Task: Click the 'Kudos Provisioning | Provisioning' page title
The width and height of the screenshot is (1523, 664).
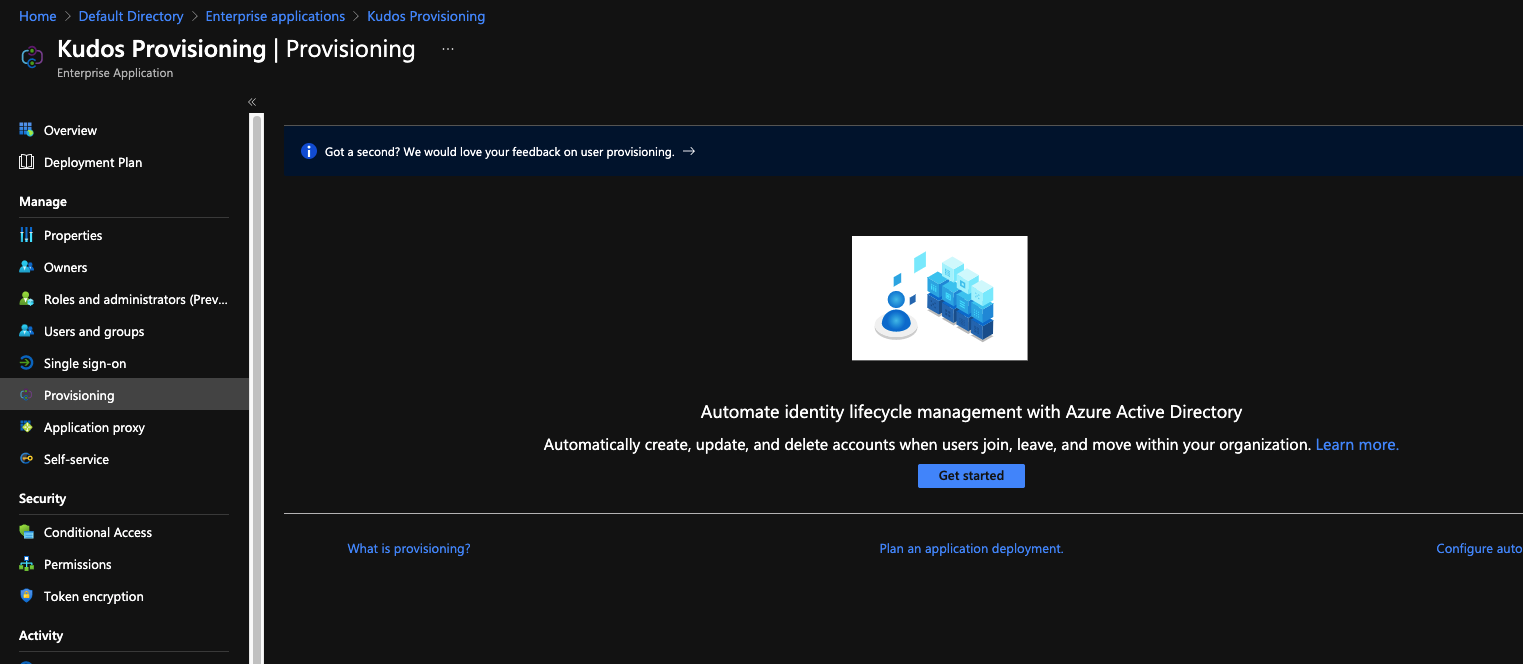Action: click(236, 49)
